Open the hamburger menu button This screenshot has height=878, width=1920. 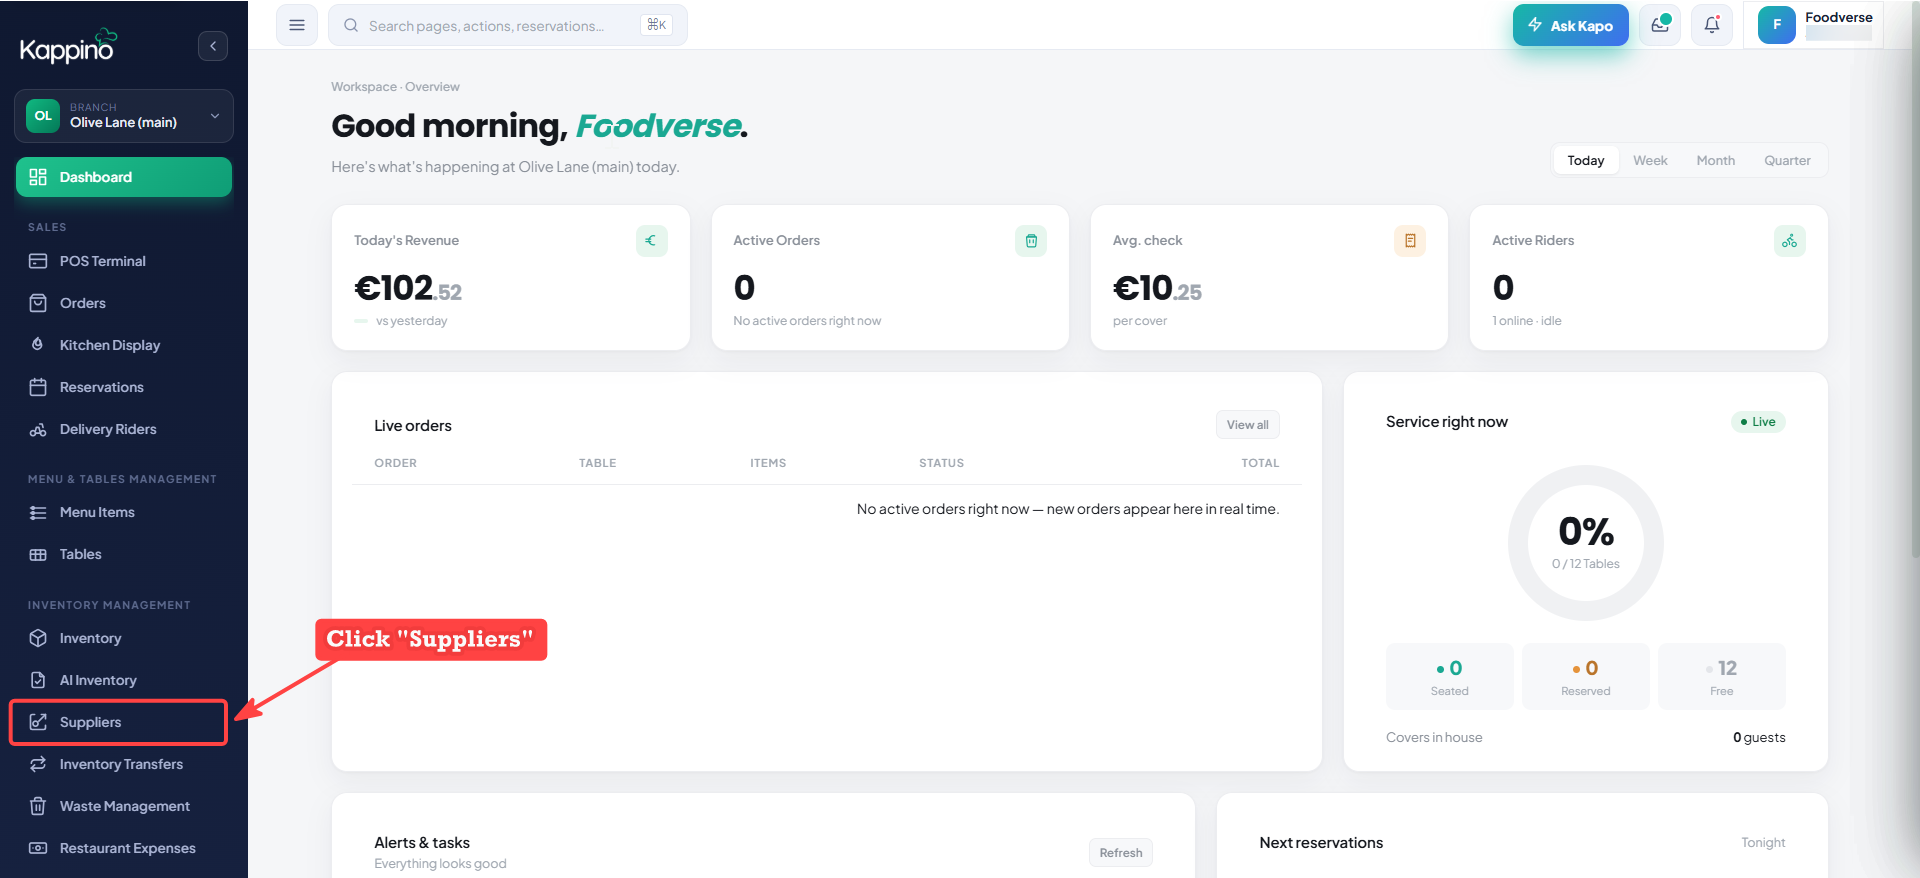[x=297, y=25]
